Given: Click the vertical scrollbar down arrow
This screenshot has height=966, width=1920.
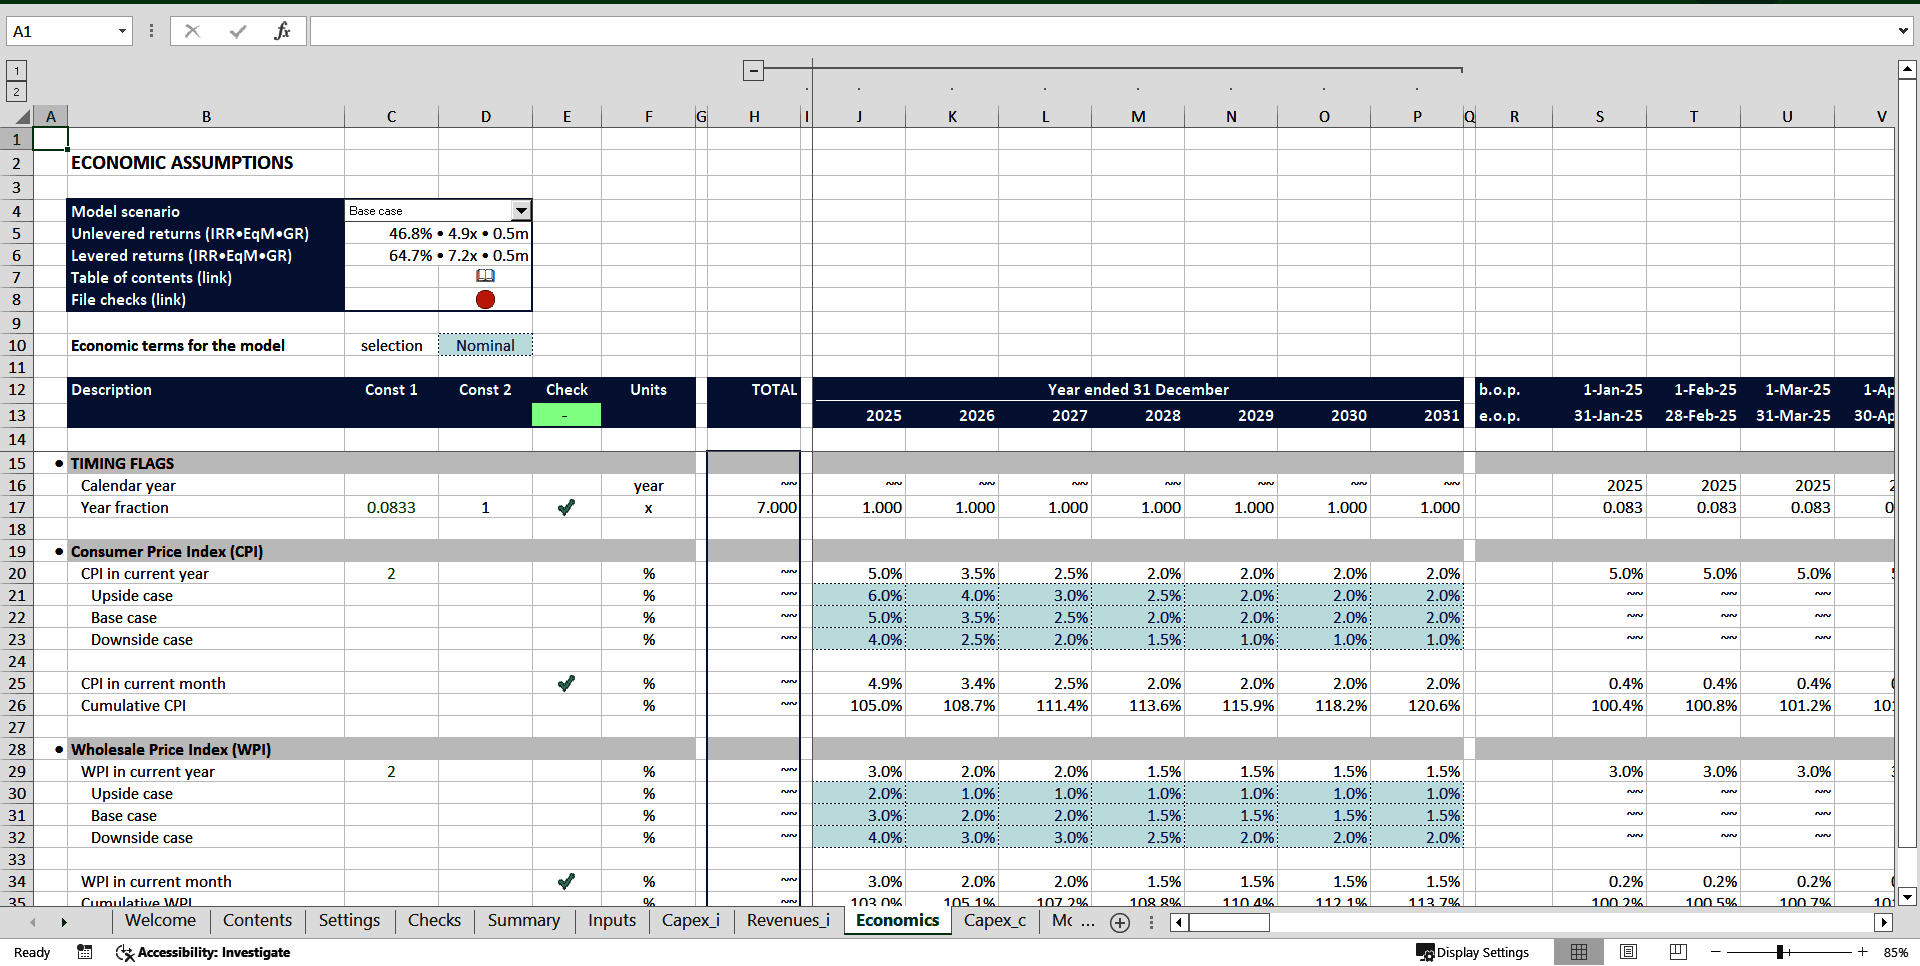Looking at the screenshot, I should click(x=1906, y=897).
